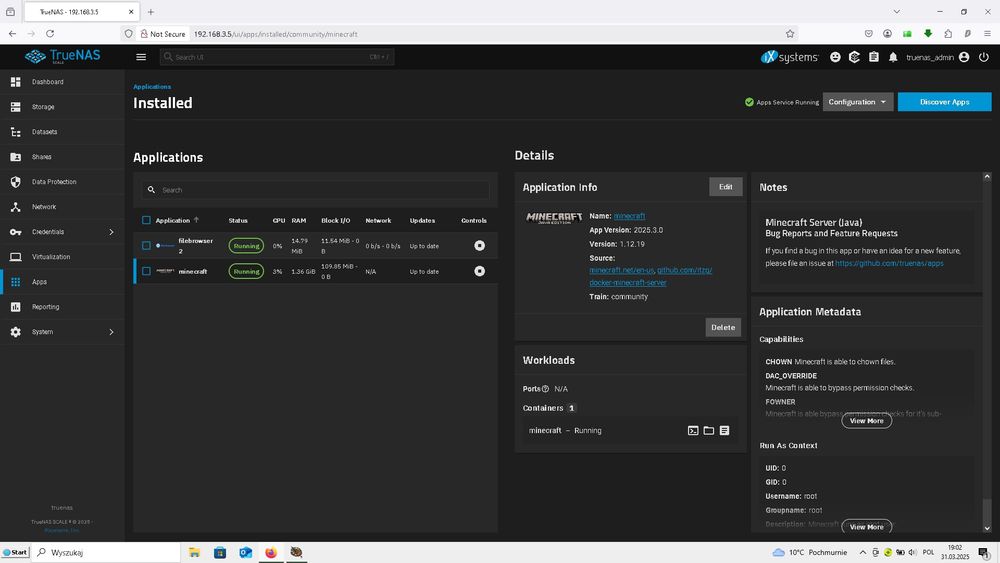Open Firefox application menu
1000x563 pixels.
[987, 34]
